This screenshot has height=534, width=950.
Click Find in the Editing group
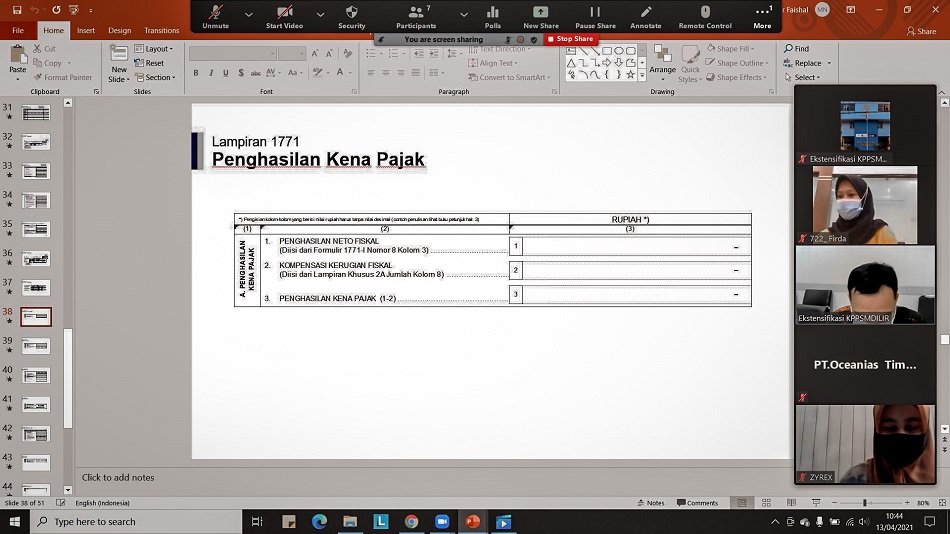(797, 49)
